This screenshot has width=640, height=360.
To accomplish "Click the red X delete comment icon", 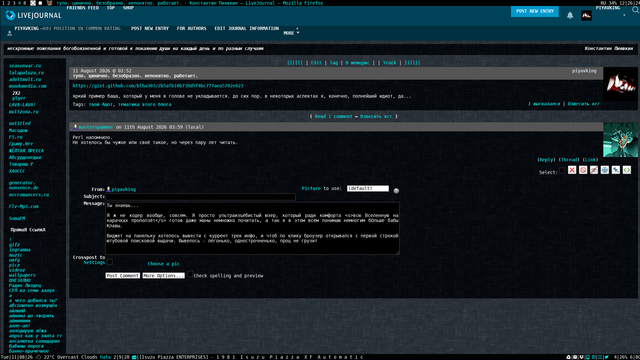I will coord(572,170).
